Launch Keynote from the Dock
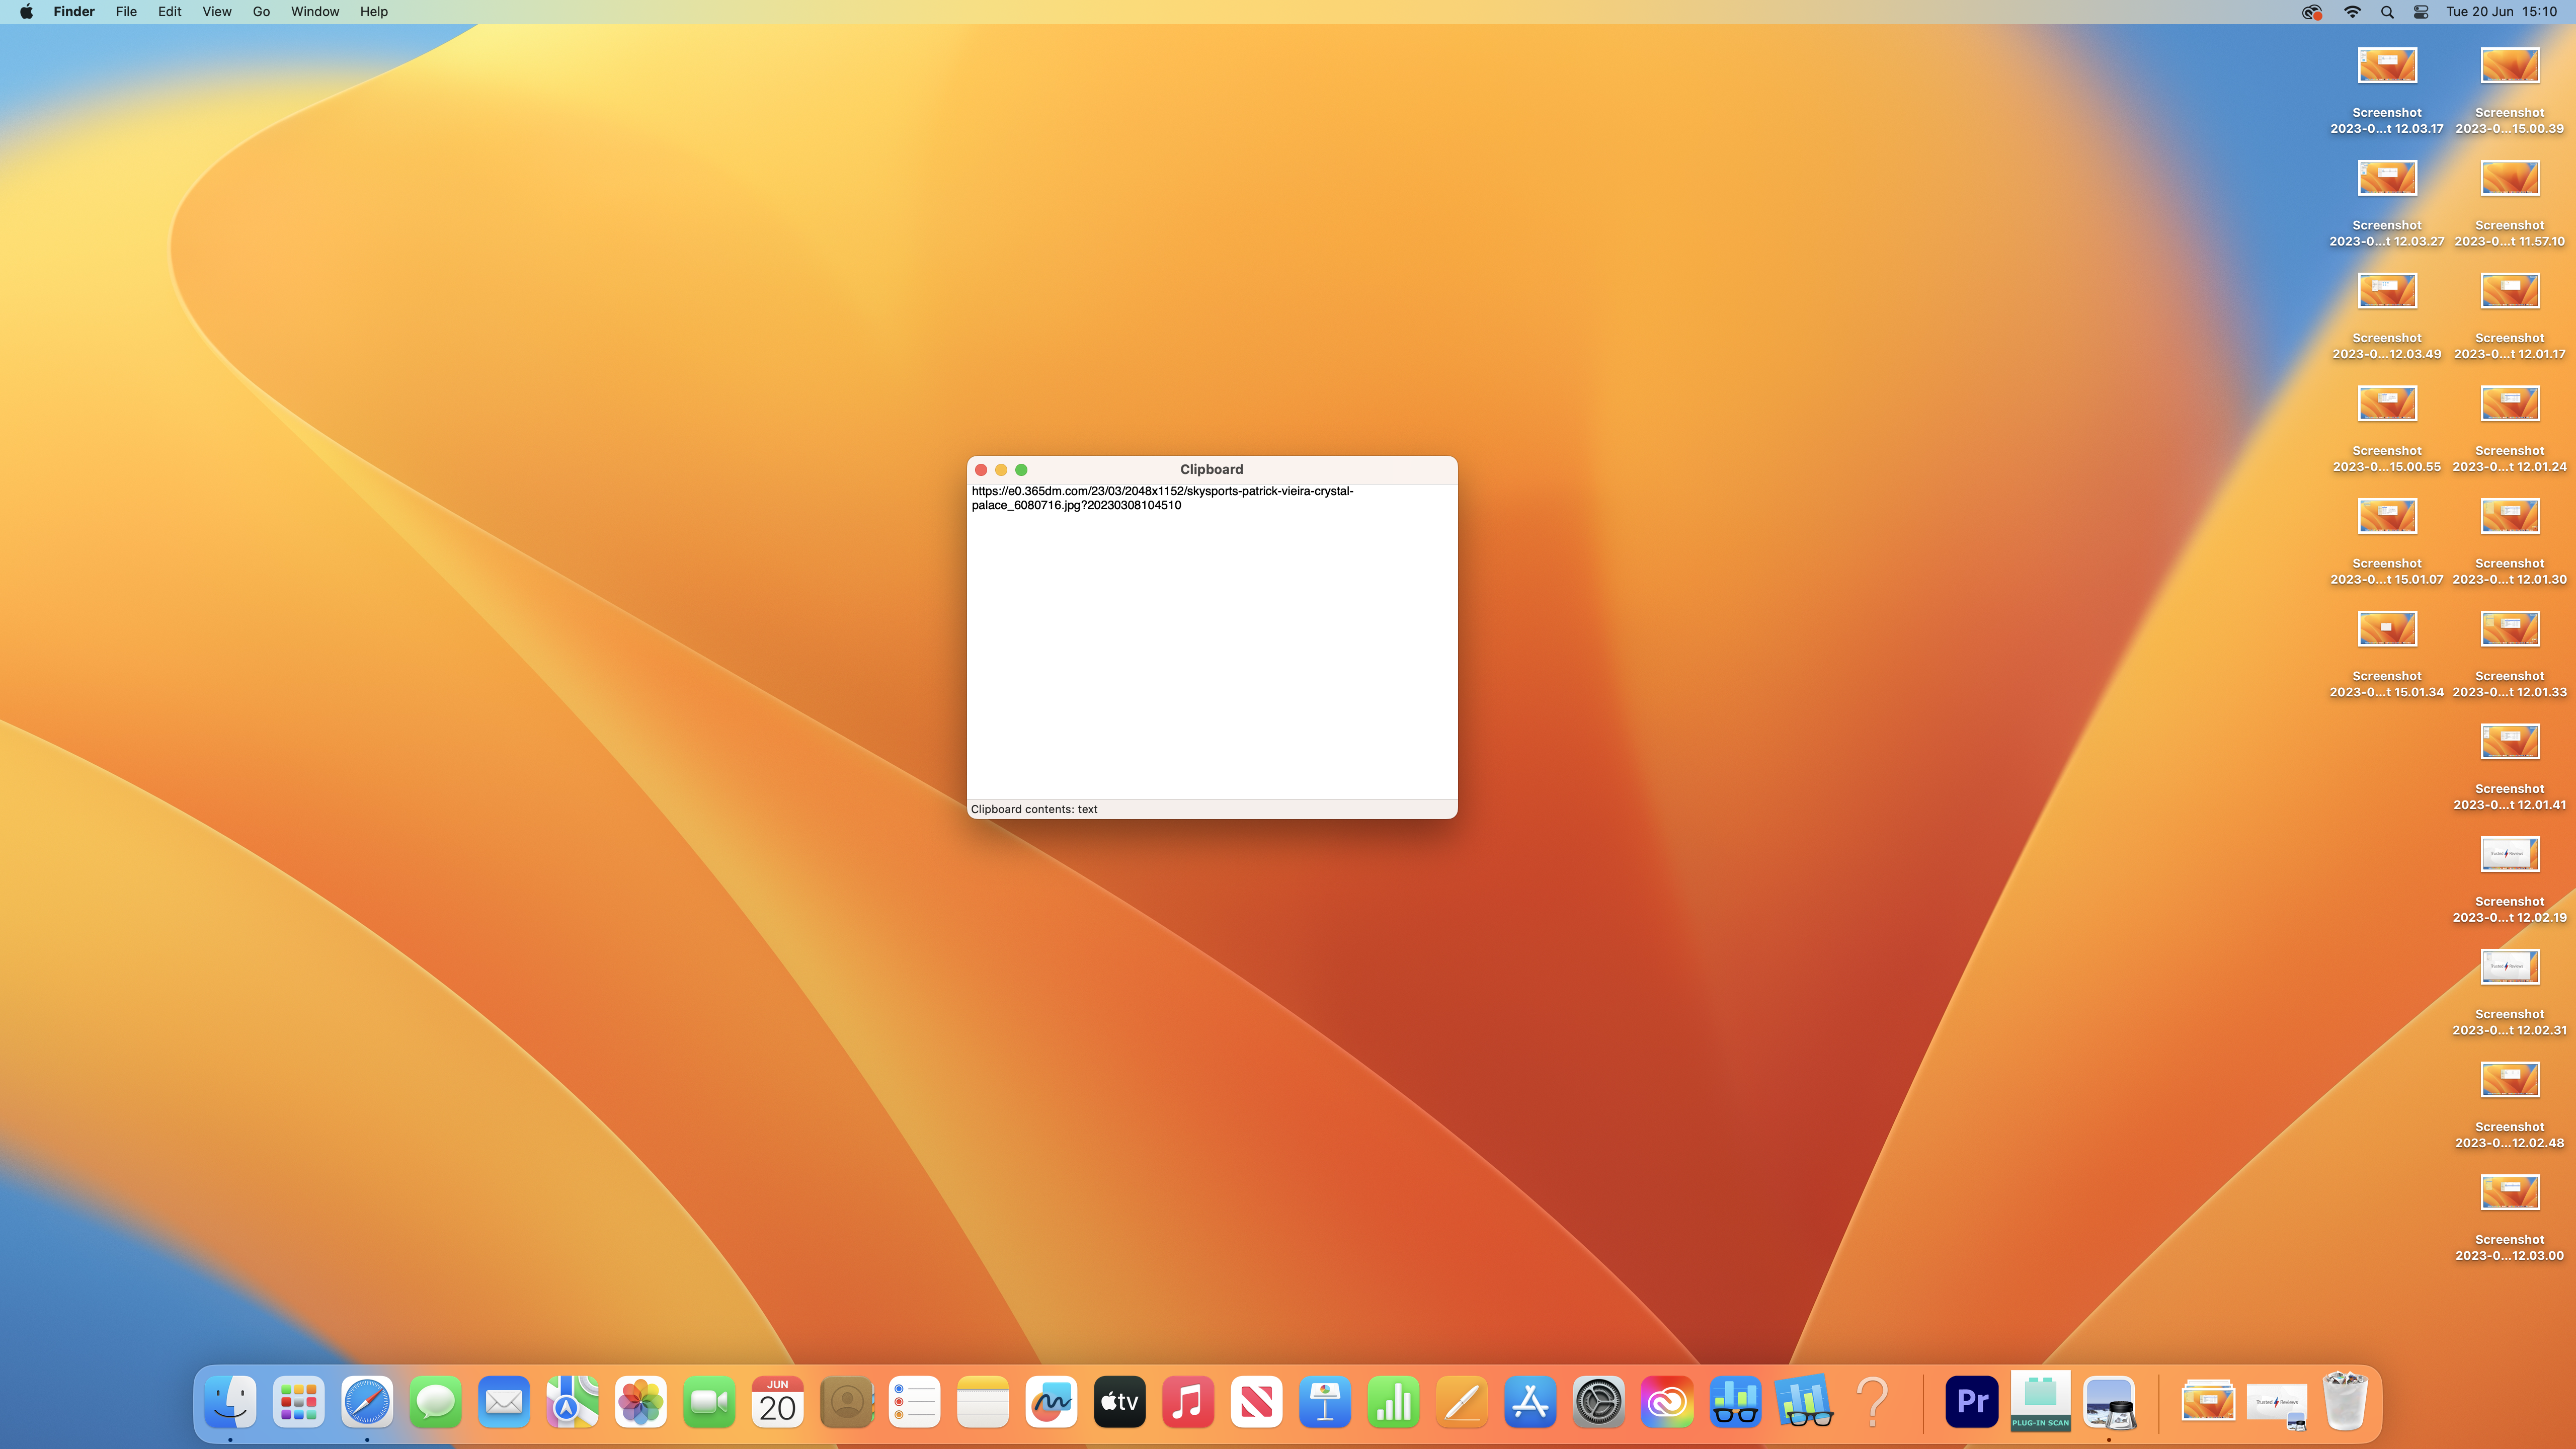The image size is (2576, 1449). [1325, 1402]
